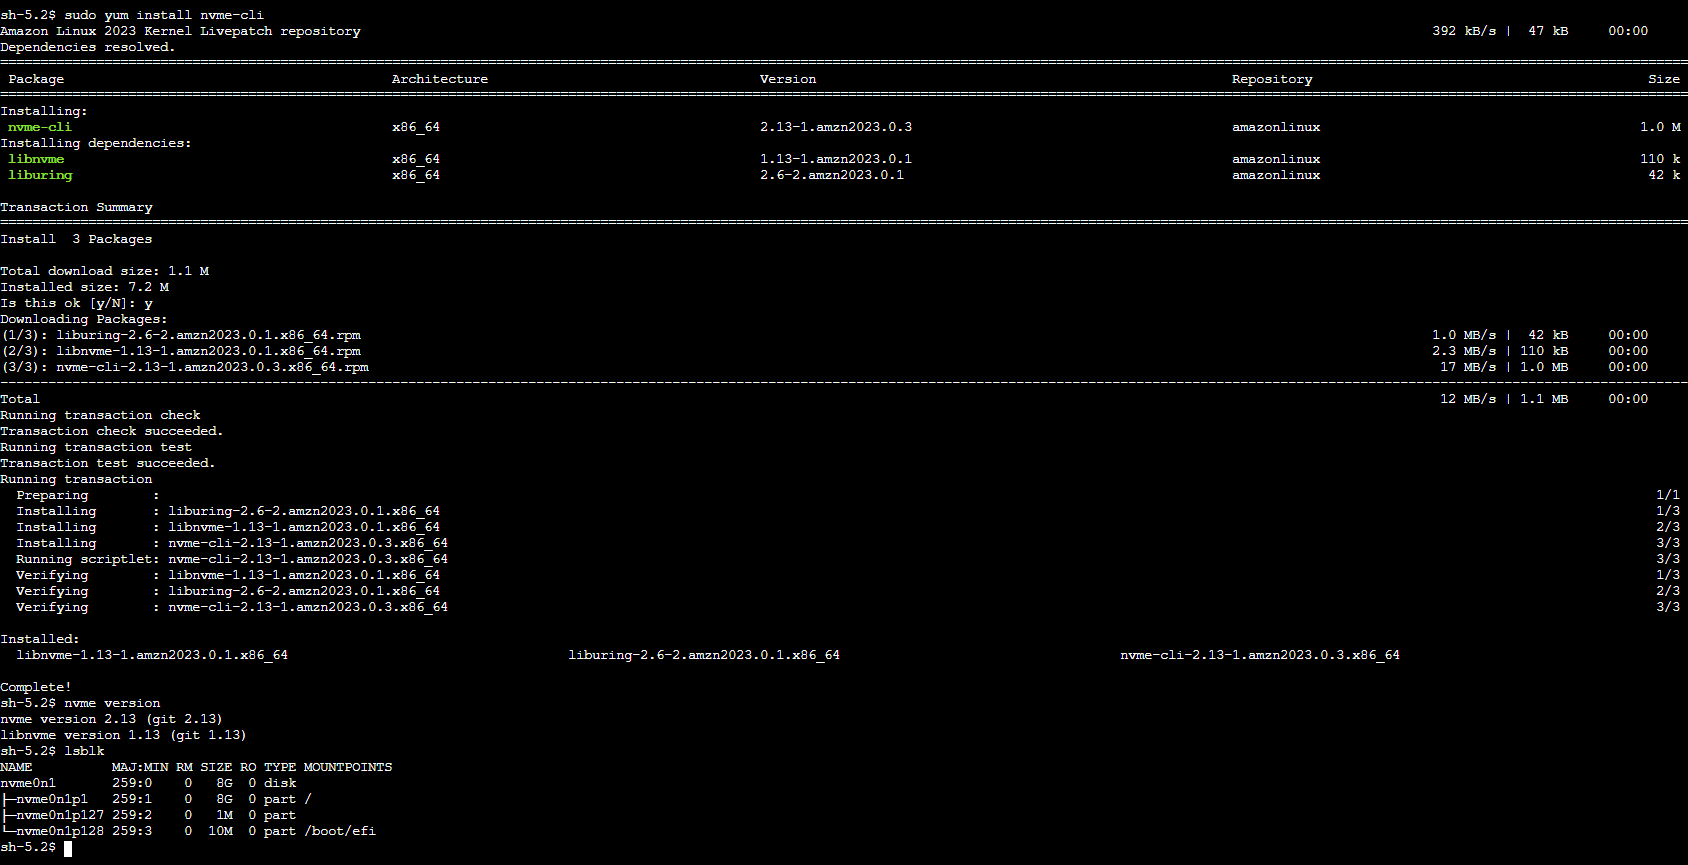The image size is (1688, 865).
Task: Click the '1.0 M' size of nvme-cli
Action: (1660, 127)
